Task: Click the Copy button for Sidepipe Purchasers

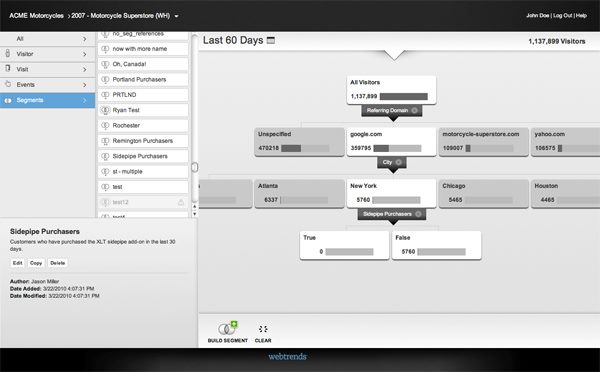Action: point(36,263)
